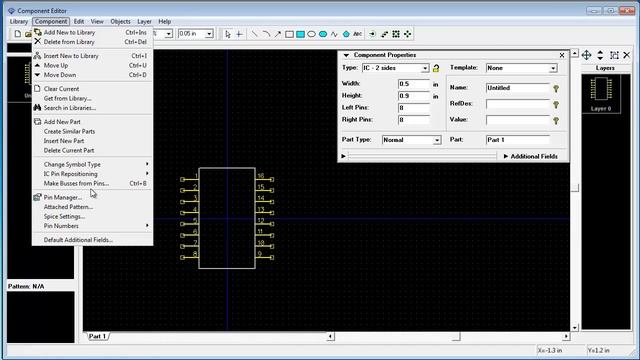640x360 pixels.
Task: Choose Add New to Library
Action: pos(92,32)
